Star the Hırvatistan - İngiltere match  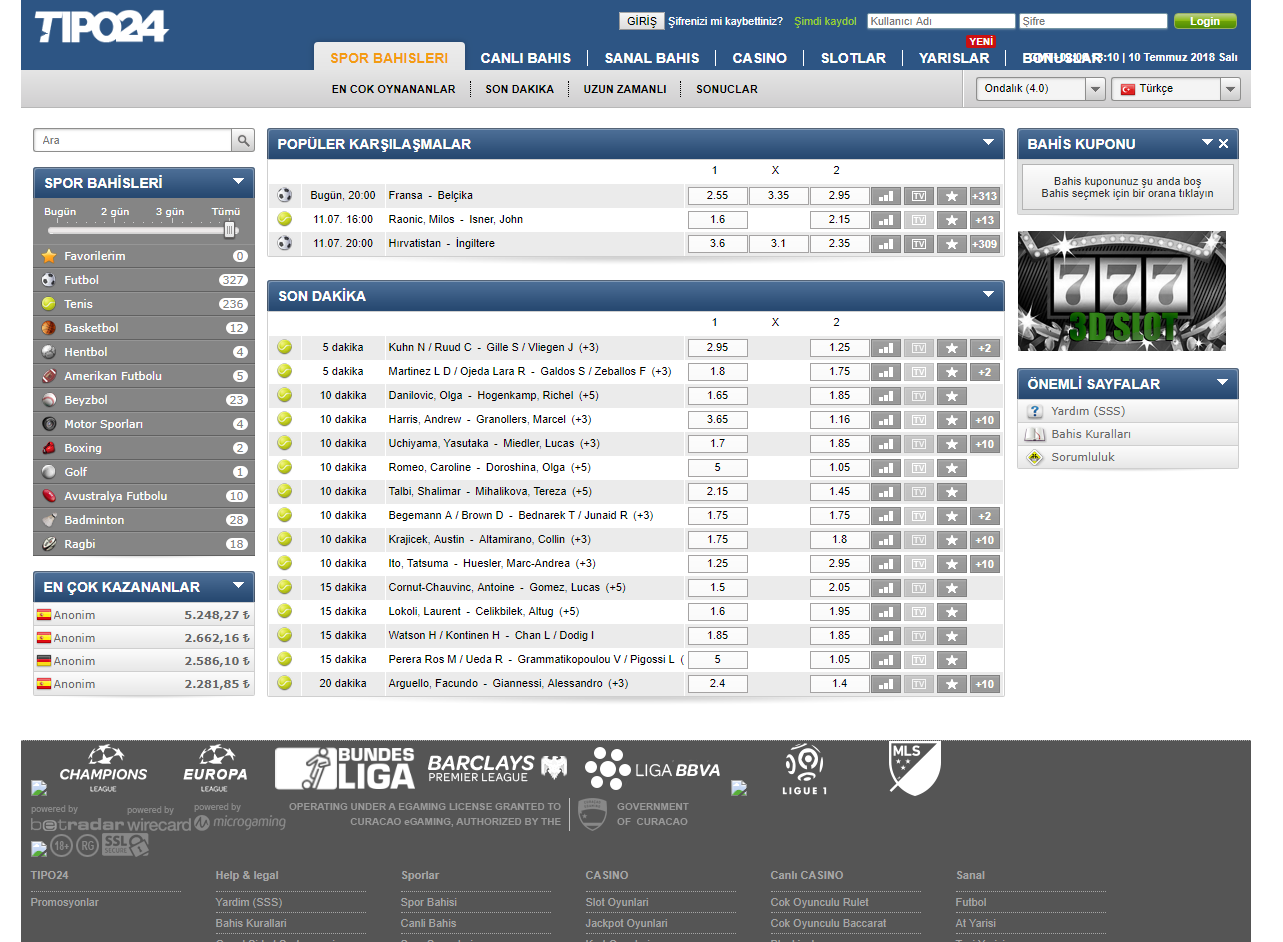[x=952, y=244]
